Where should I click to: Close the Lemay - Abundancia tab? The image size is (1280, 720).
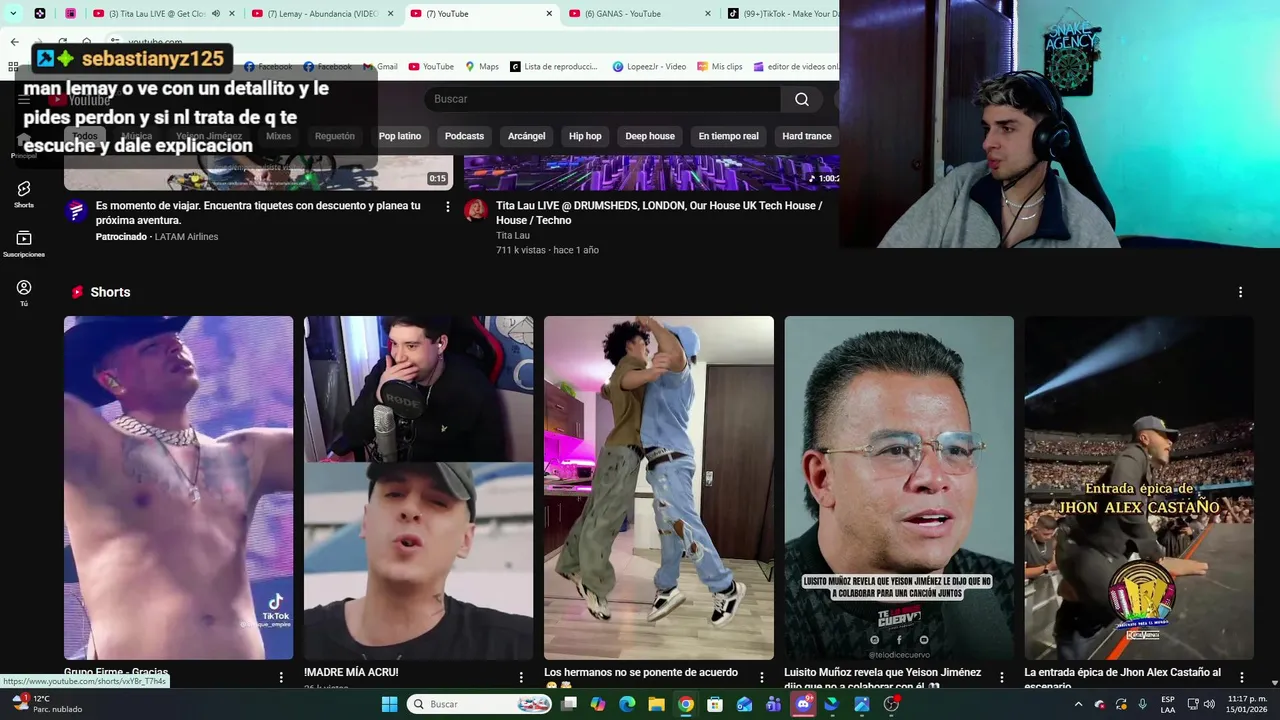click(390, 14)
